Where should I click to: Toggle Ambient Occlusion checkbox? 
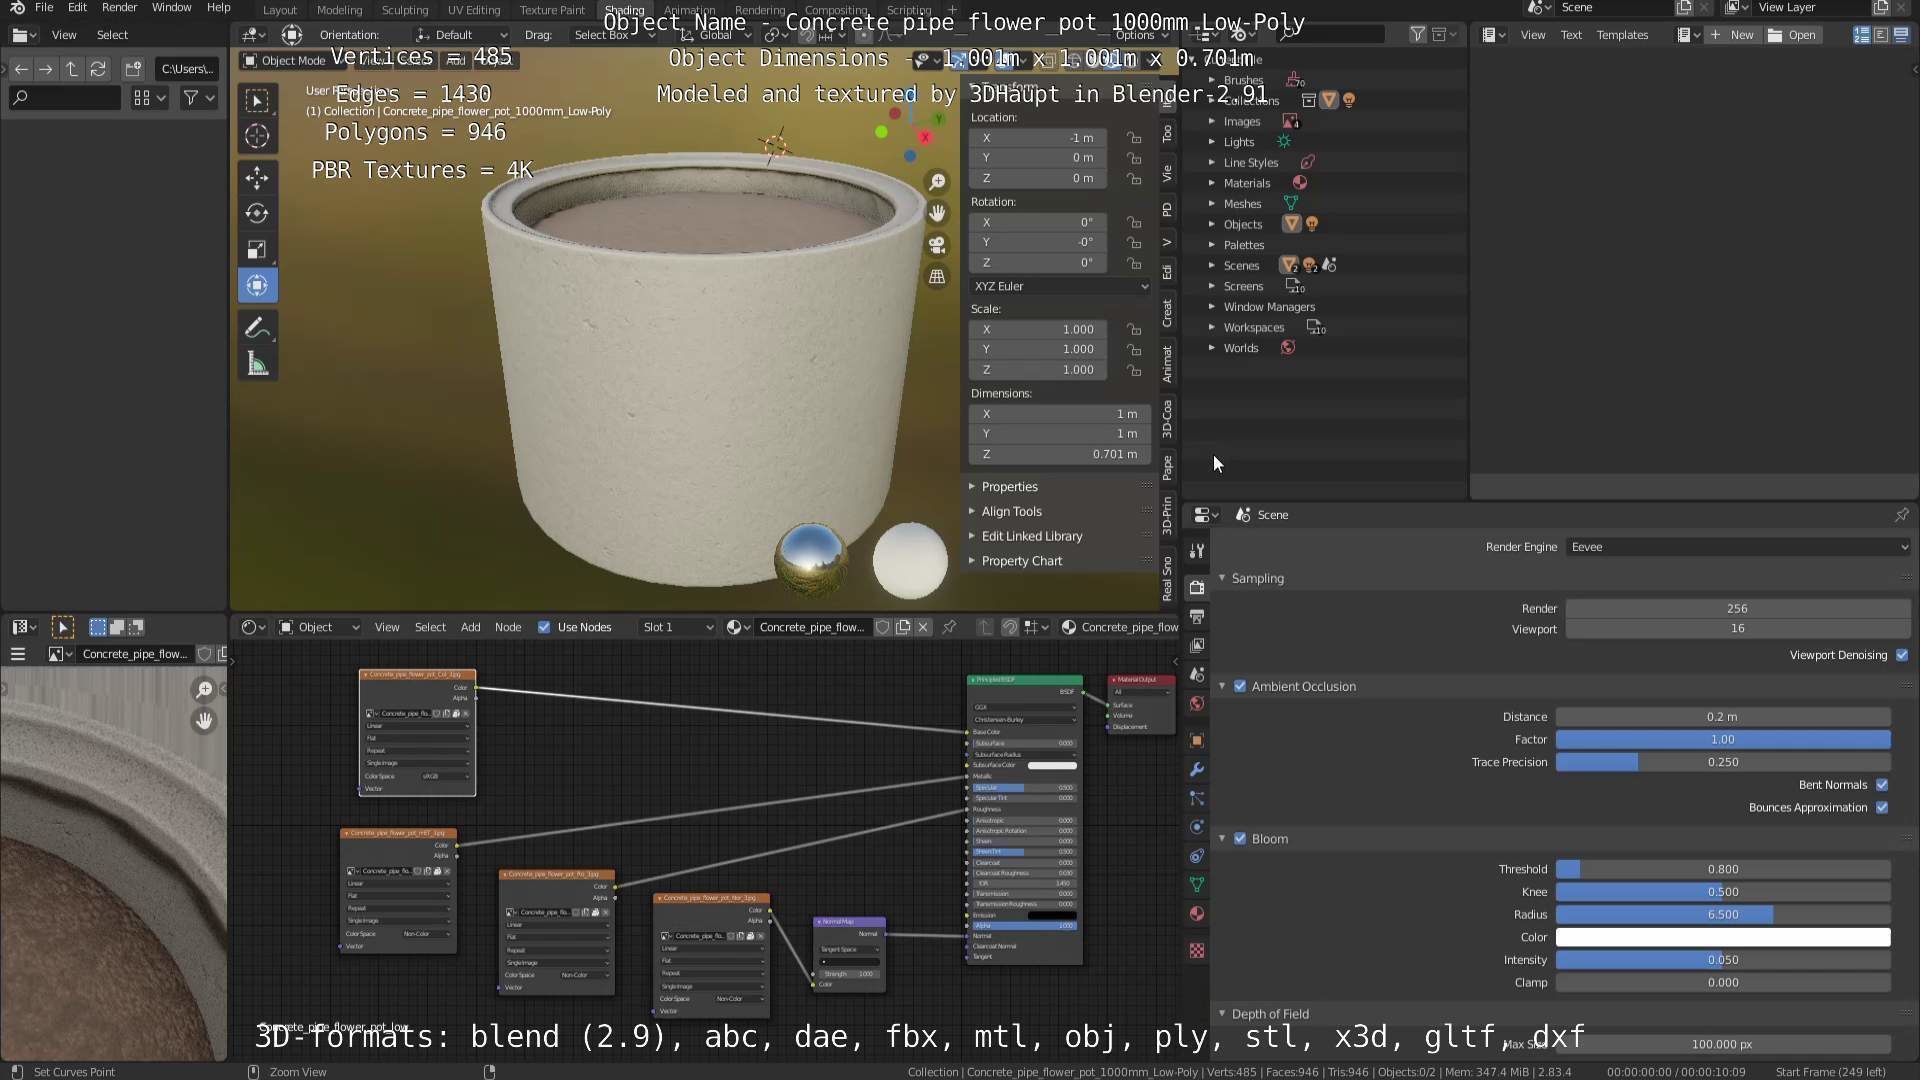tap(1240, 686)
